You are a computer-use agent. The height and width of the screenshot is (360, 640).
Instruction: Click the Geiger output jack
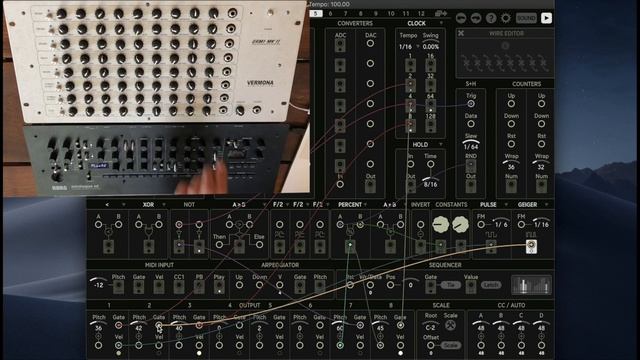click(x=531, y=246)
